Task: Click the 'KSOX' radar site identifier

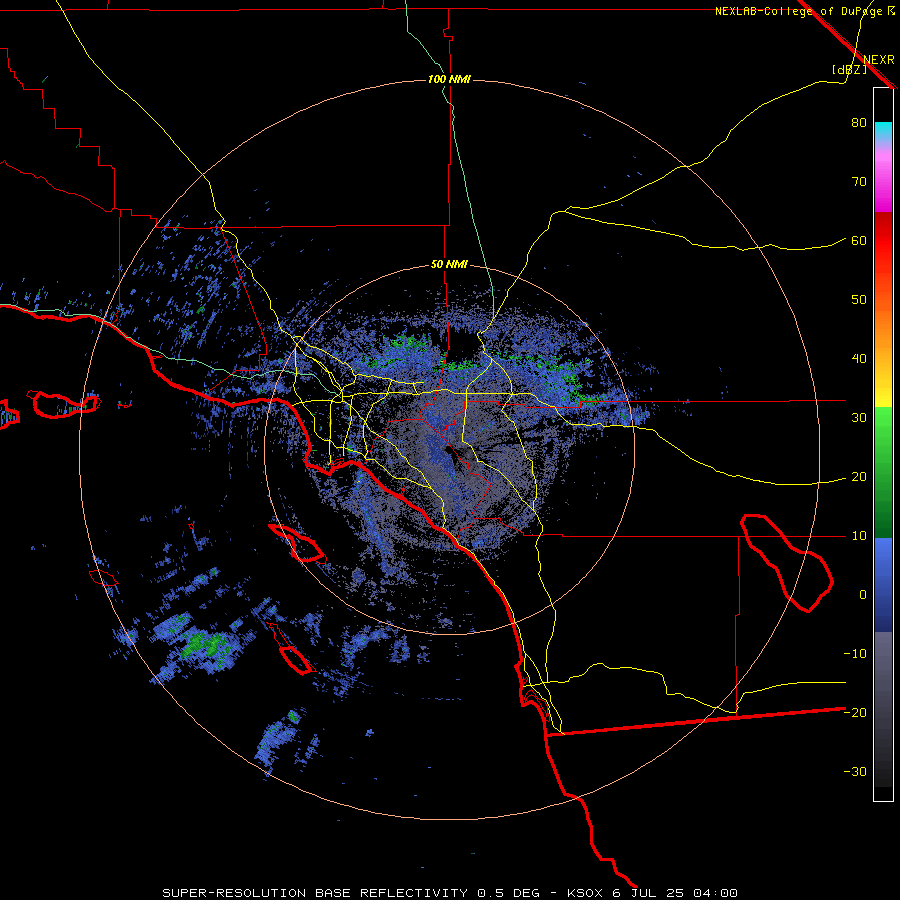Action: pyautogui.click(x=587, y=893)
